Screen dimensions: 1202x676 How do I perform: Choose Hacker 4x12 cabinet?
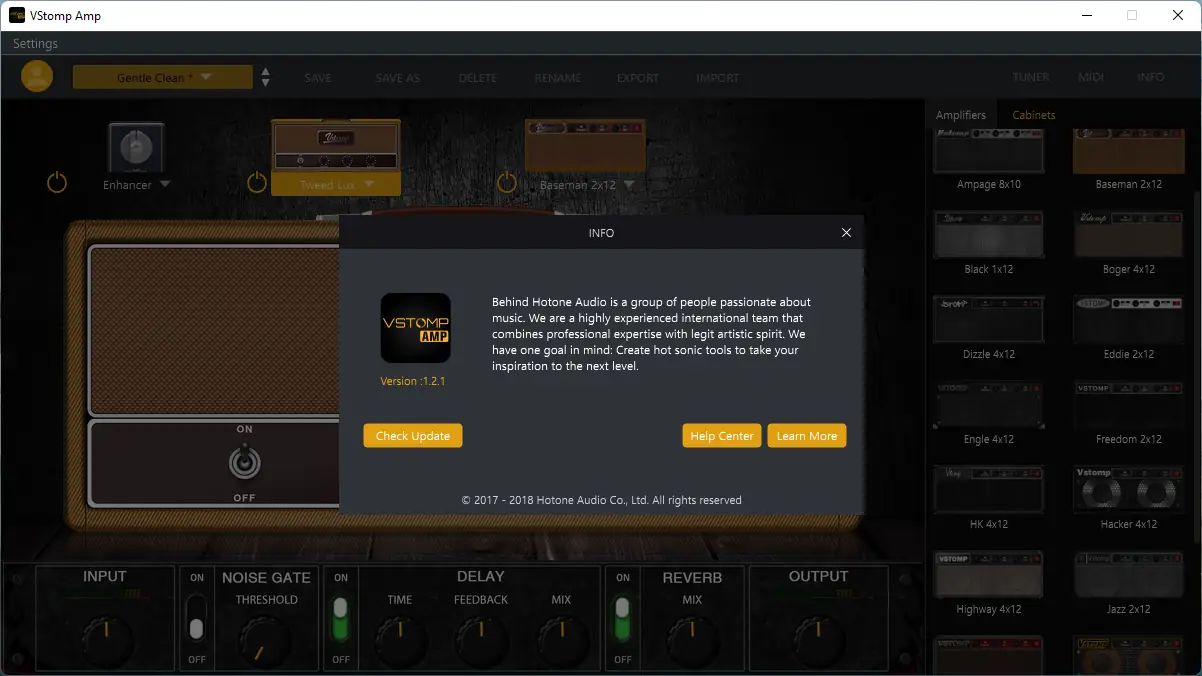pyautogui.click(x=1129, y=490)
